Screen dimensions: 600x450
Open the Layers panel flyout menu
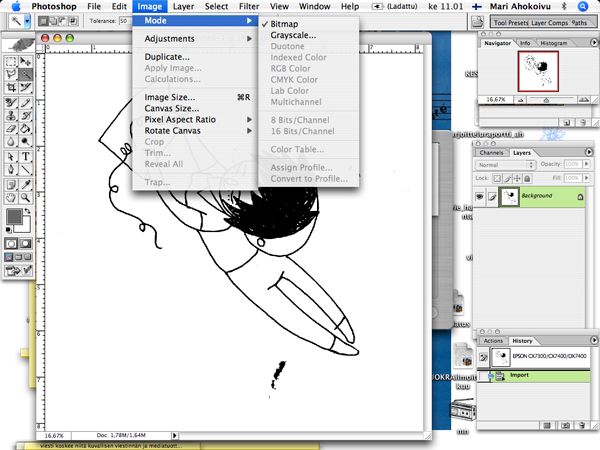pyautogui.click(x=589, y=152)
